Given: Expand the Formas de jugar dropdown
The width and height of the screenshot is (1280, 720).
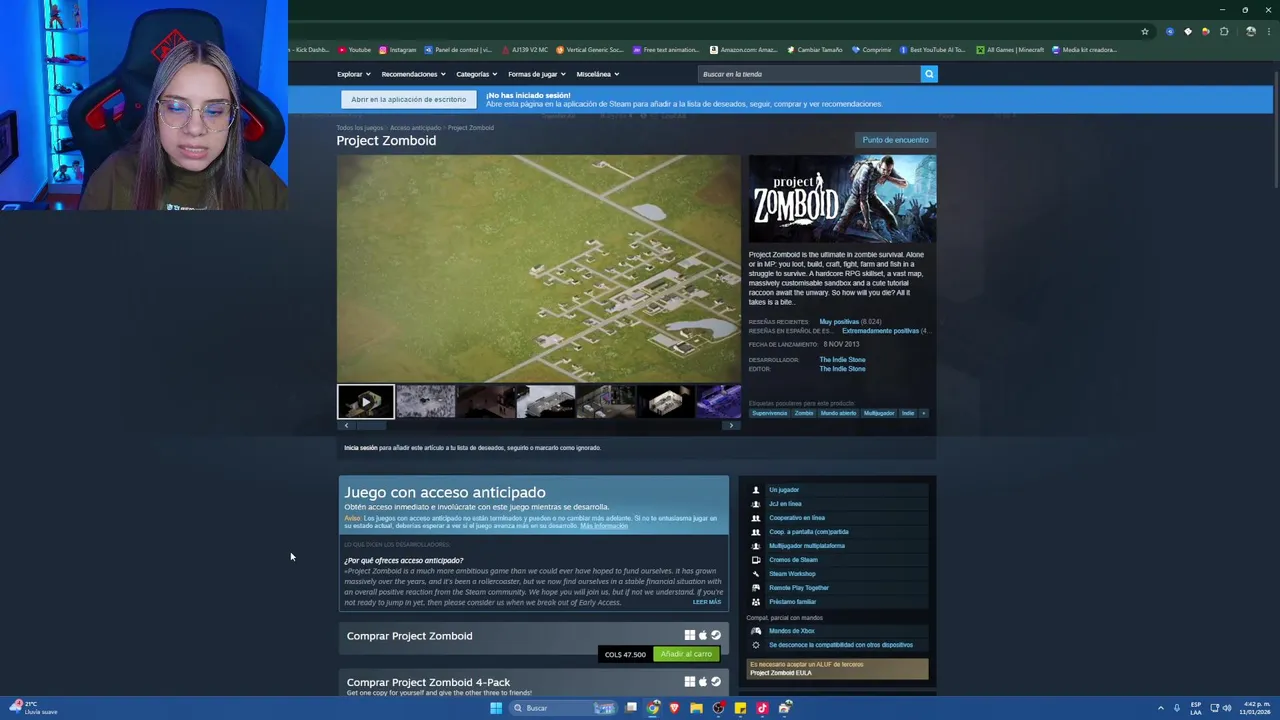Looking at the screenshot, I should [x=537, y=74].
